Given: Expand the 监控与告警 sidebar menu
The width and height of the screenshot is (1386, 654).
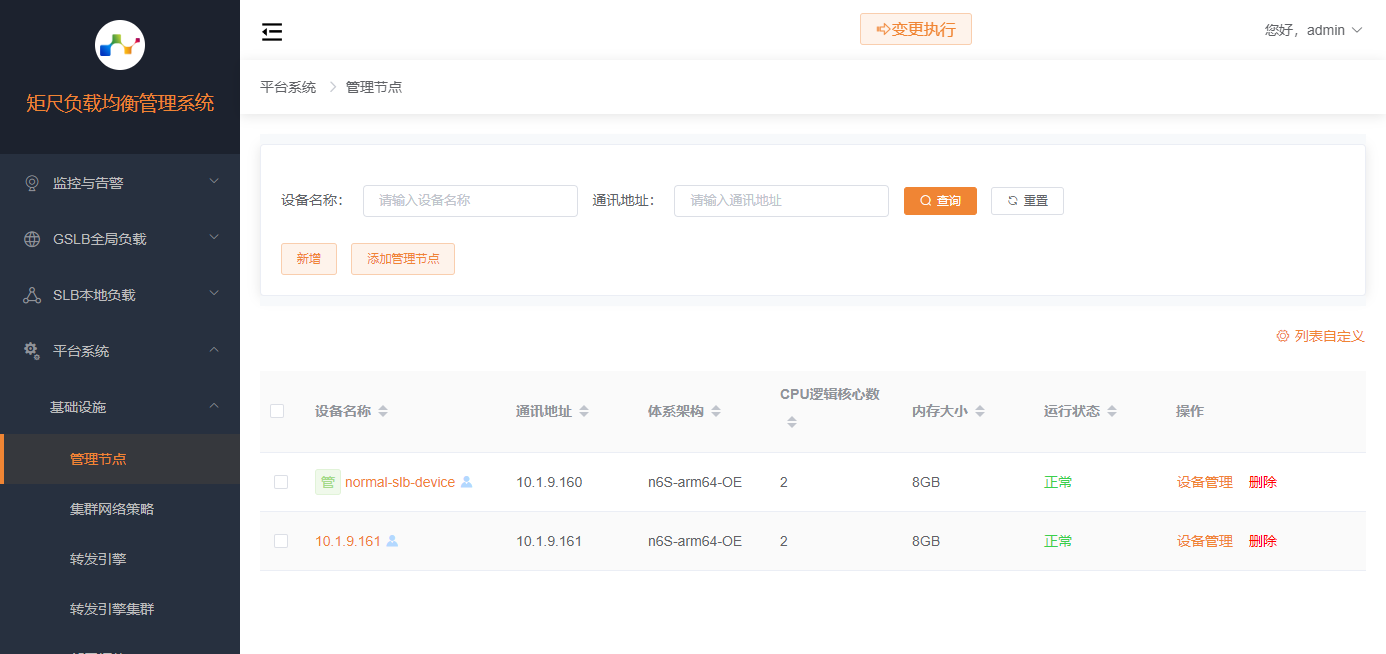Looking at the screenshot, I should point(120,183).
